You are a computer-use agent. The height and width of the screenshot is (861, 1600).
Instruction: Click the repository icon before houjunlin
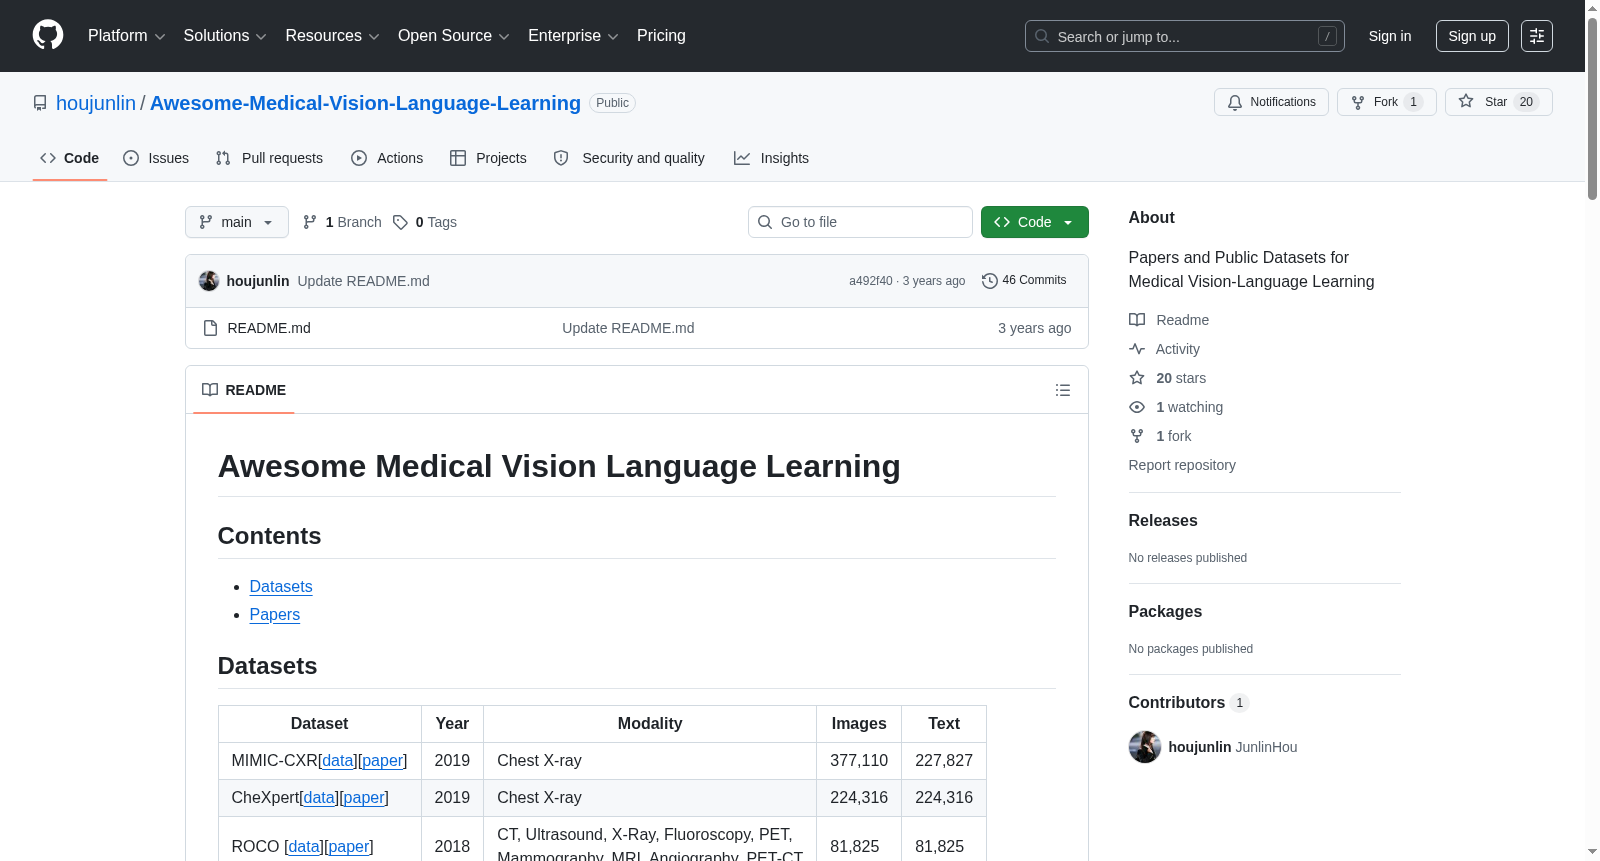click(x=40, y=103)
